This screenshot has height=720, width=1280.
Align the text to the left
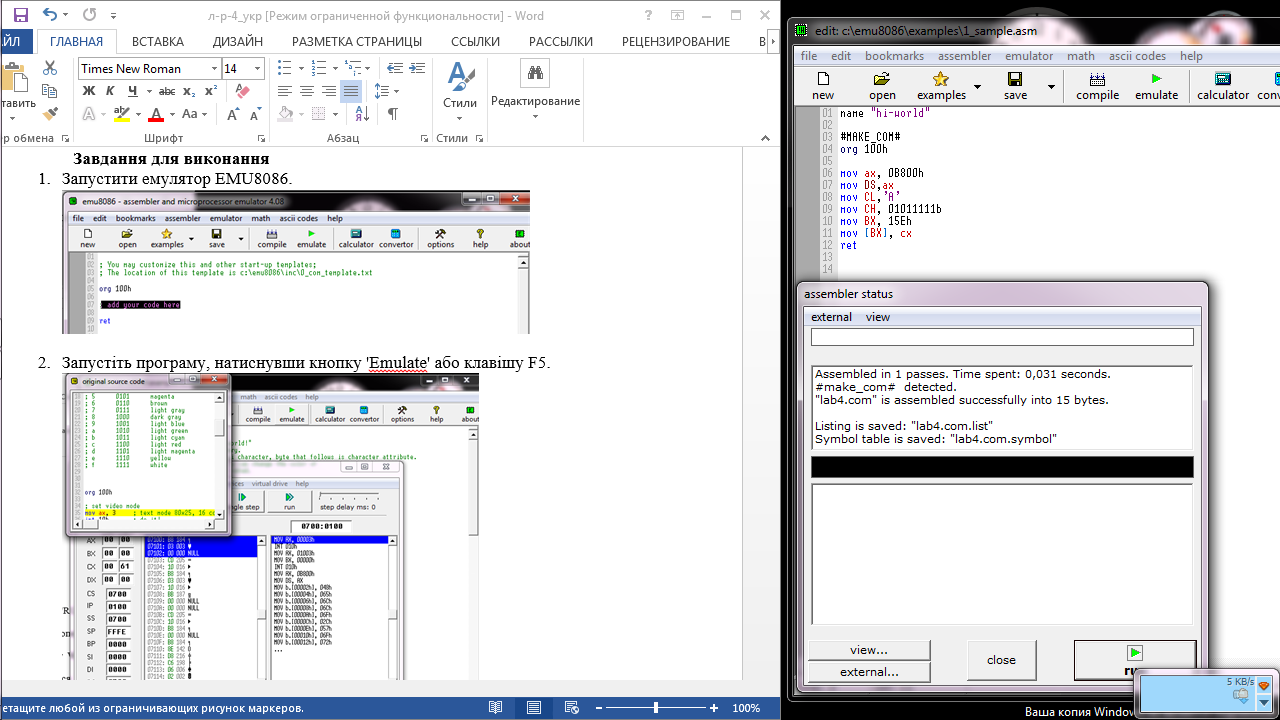284,91
